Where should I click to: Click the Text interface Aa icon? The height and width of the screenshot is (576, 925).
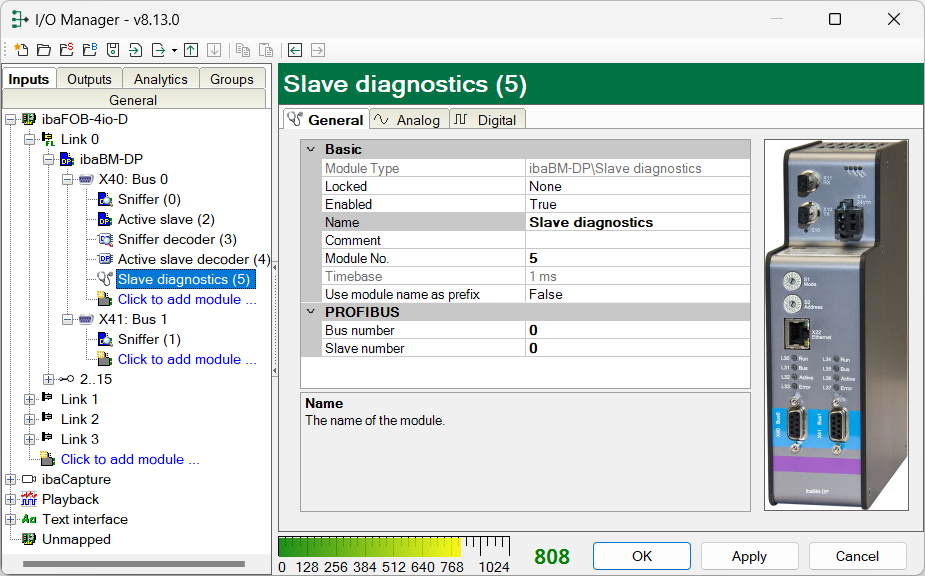click(x=29, y=519)
